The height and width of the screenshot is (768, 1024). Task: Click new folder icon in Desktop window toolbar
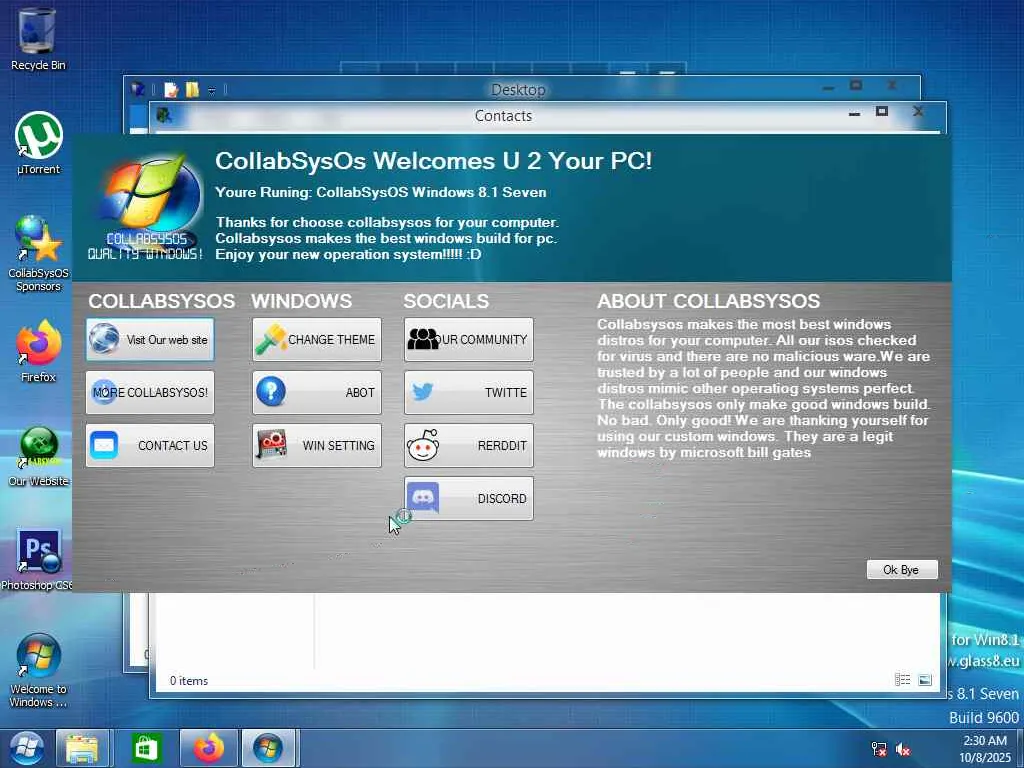pyautogui.click(x=192, y=89)
